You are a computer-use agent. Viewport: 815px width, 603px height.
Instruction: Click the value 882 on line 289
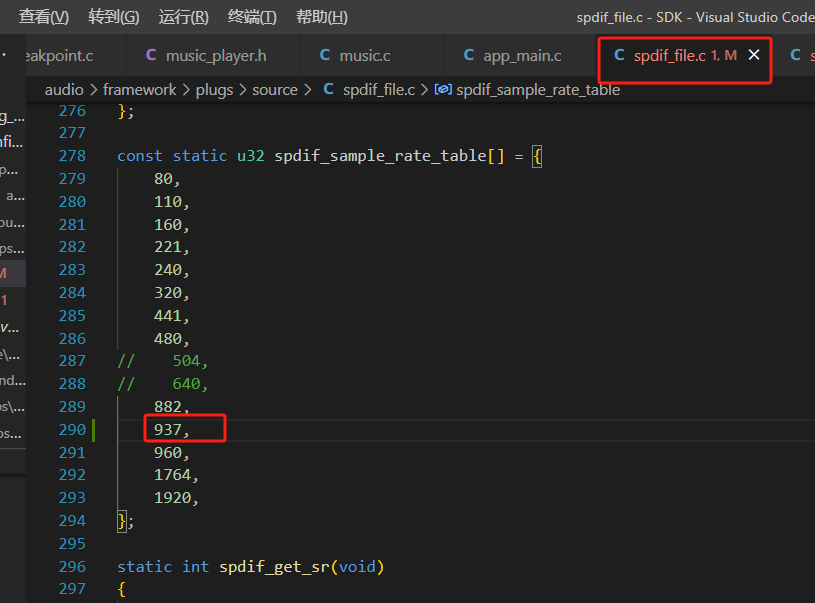pyautogui.click(x=167, y=407)
